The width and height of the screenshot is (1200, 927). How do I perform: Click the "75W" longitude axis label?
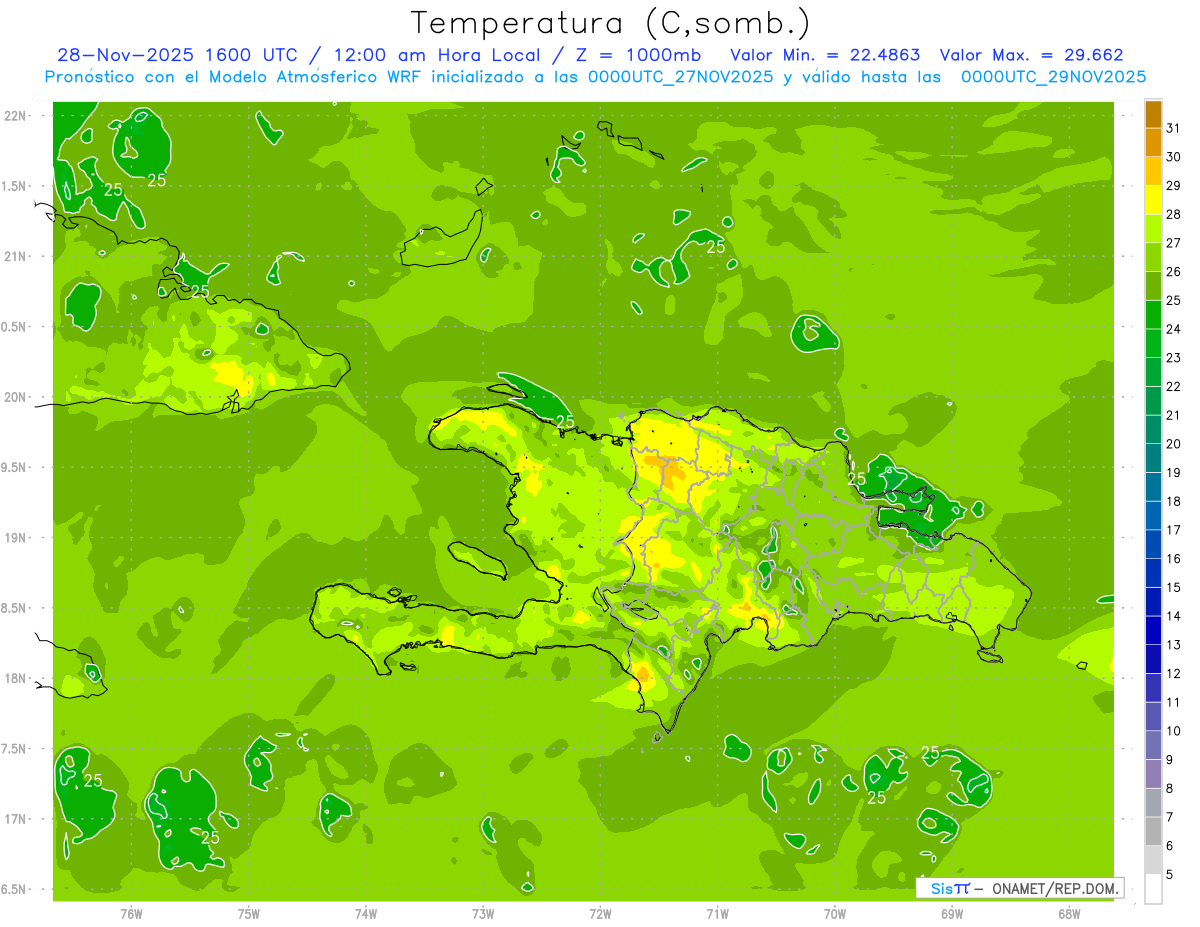(248, 914)
